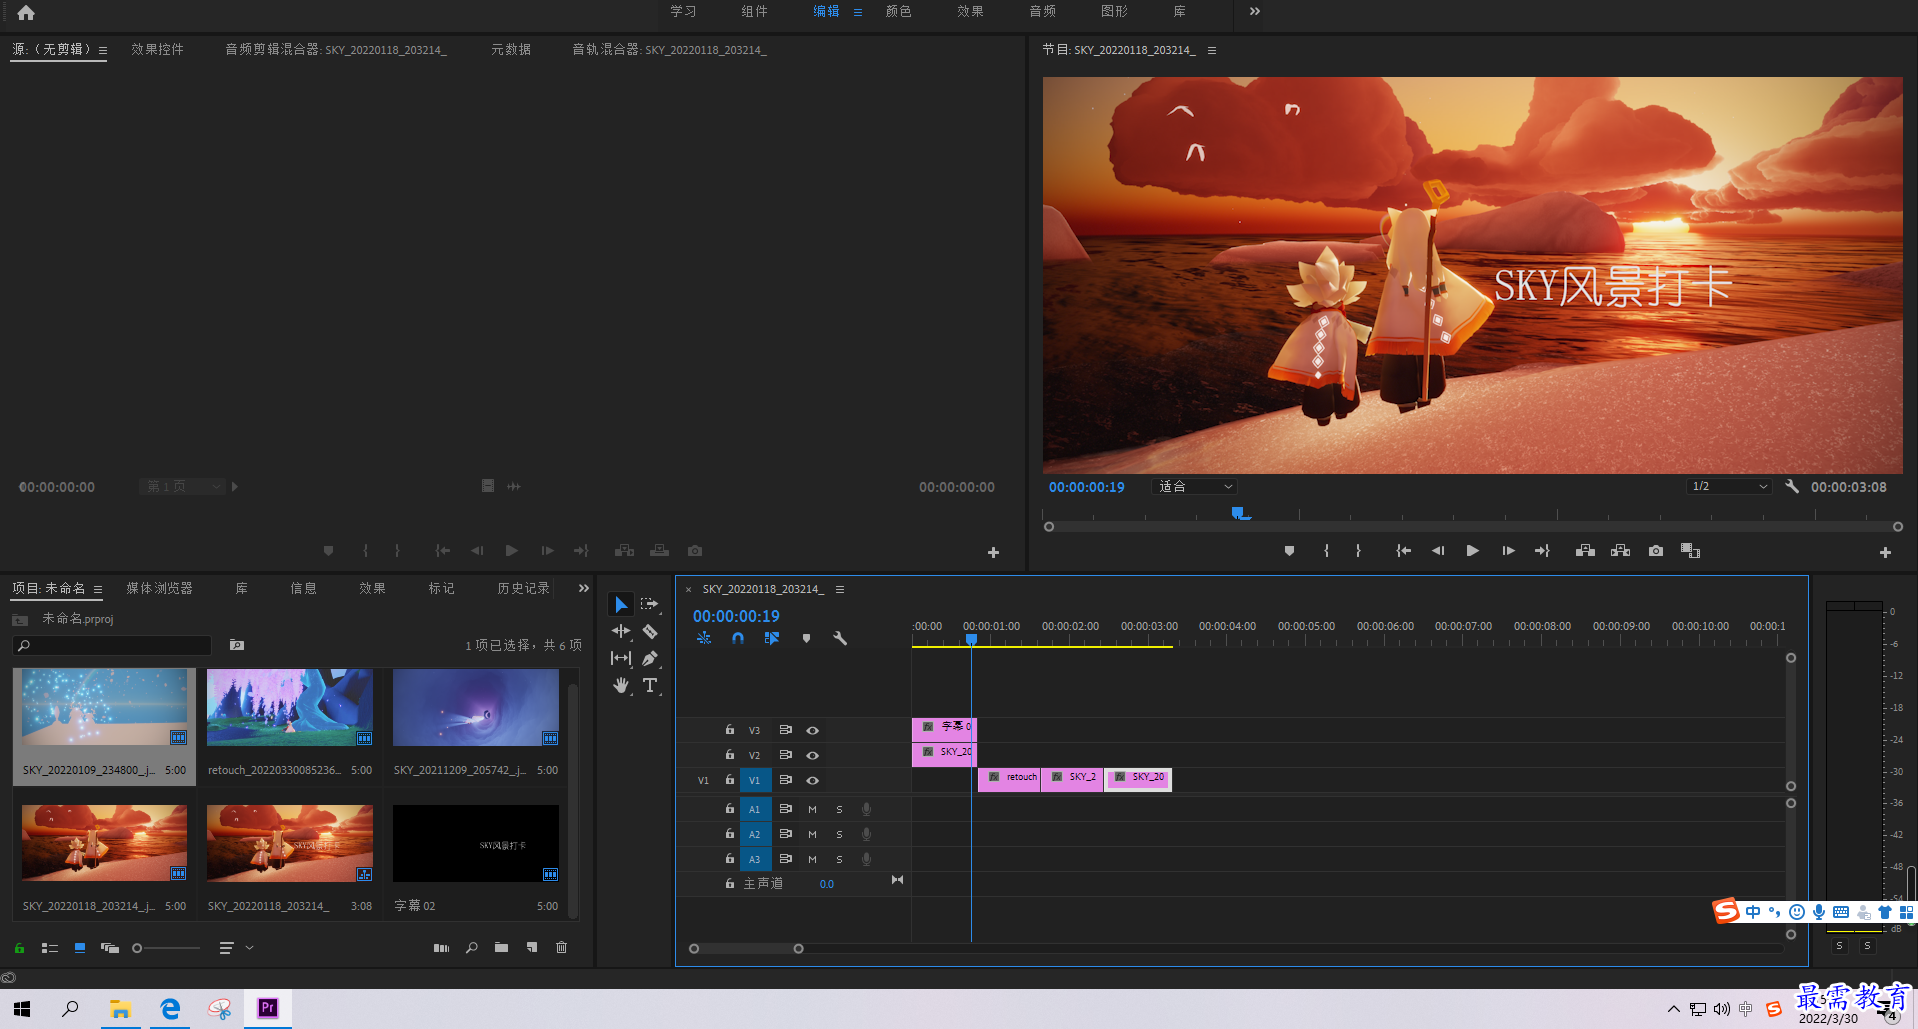Open Program Monitor panel menu
Screen dimensions: 1918x1029
[1212, 50]
